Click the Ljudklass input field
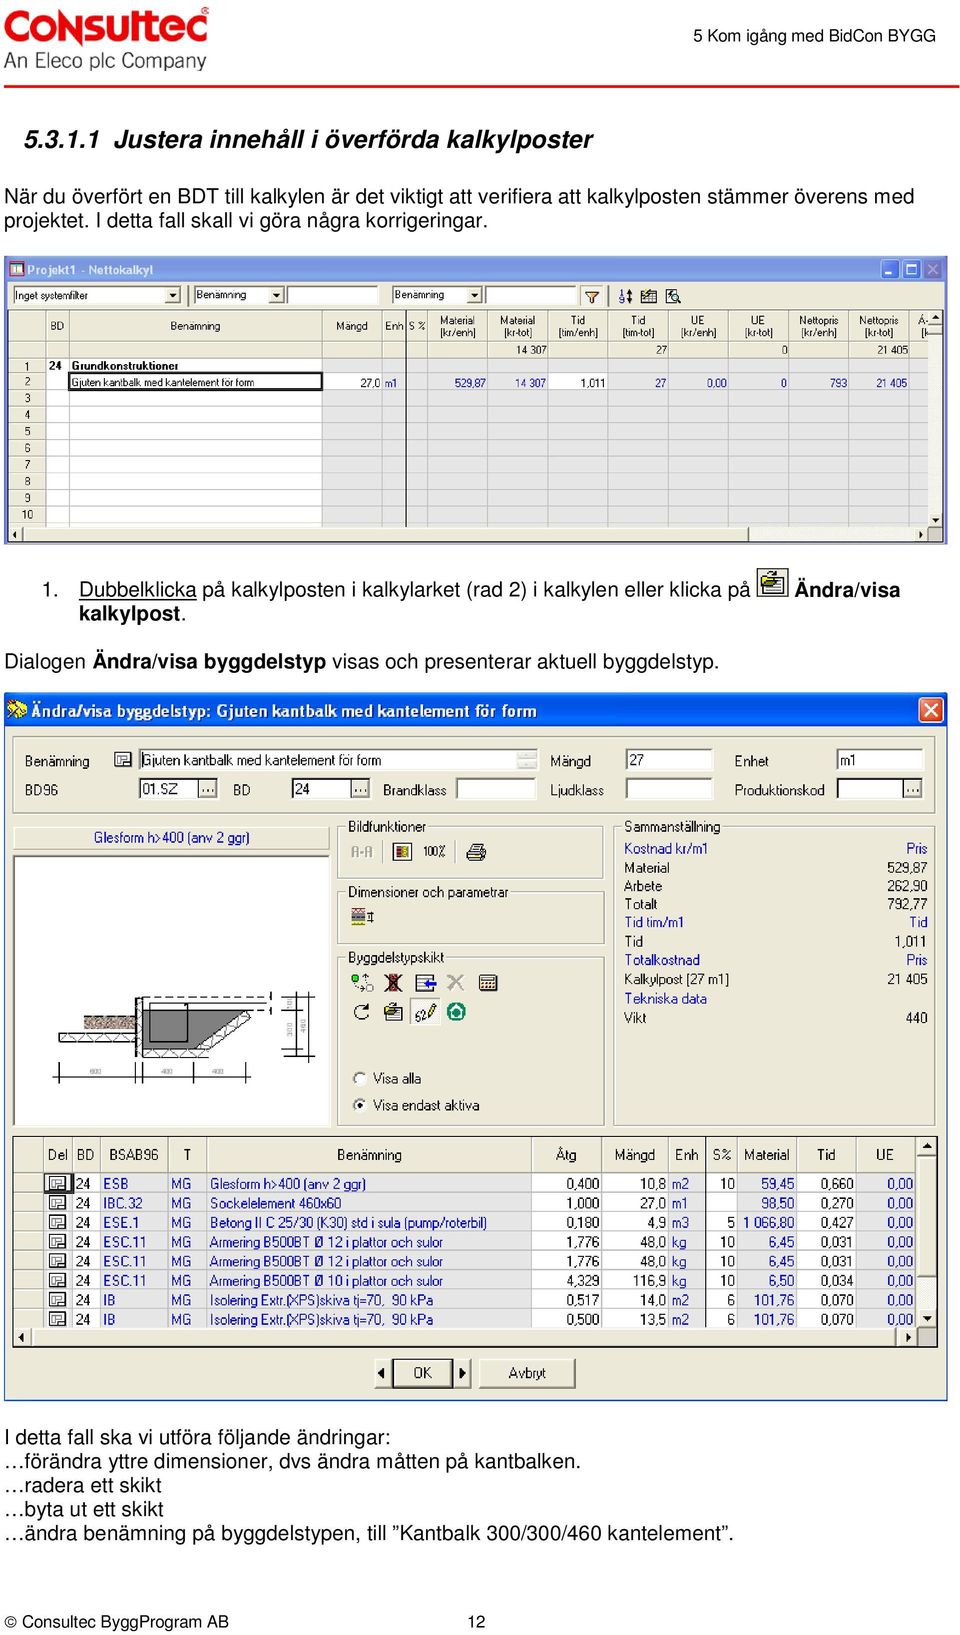This screenshot has width=960, height=1635. (x=668, y=789)
